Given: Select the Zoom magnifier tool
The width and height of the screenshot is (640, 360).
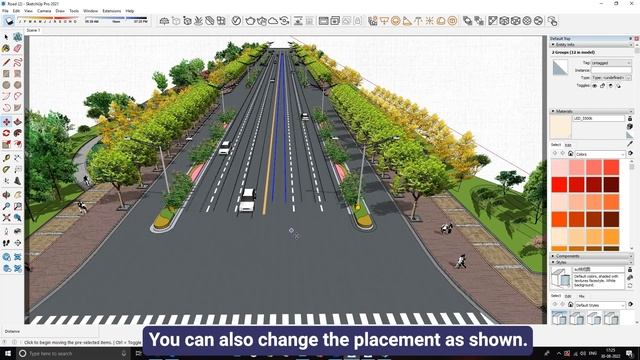Looking at the screenshot, I should [x=6, y=206].
